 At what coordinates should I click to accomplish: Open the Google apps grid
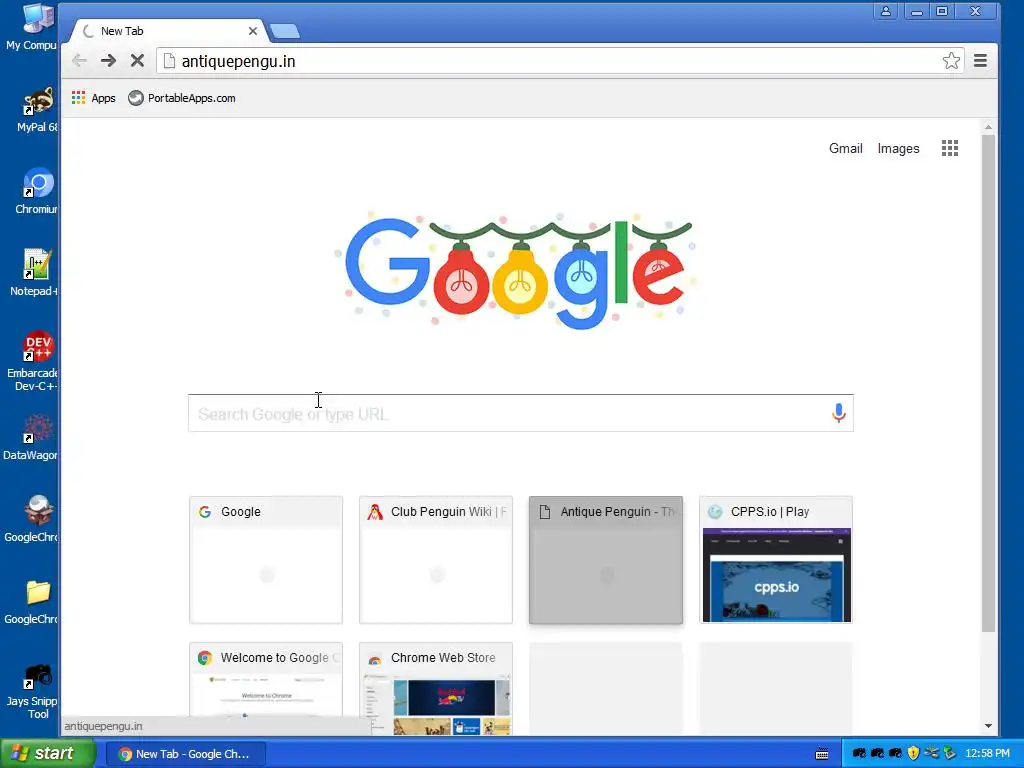(x=950, y=148)
